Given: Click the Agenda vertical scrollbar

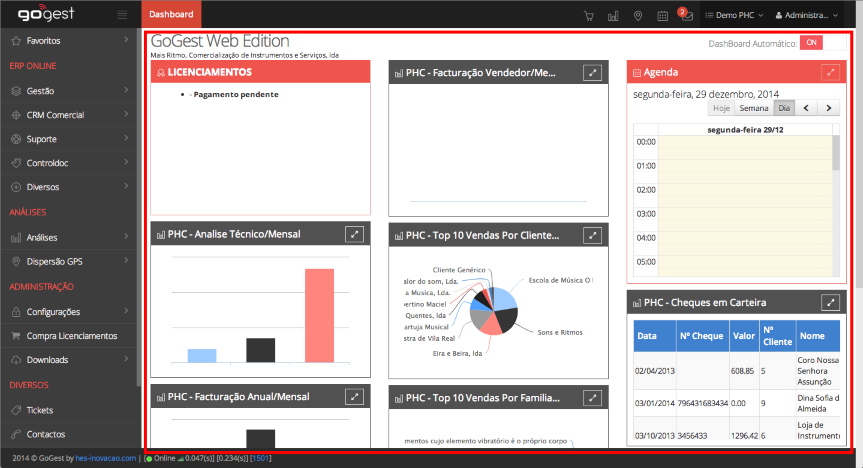Looking at the screenshot, I should click(x=836, y=152).
